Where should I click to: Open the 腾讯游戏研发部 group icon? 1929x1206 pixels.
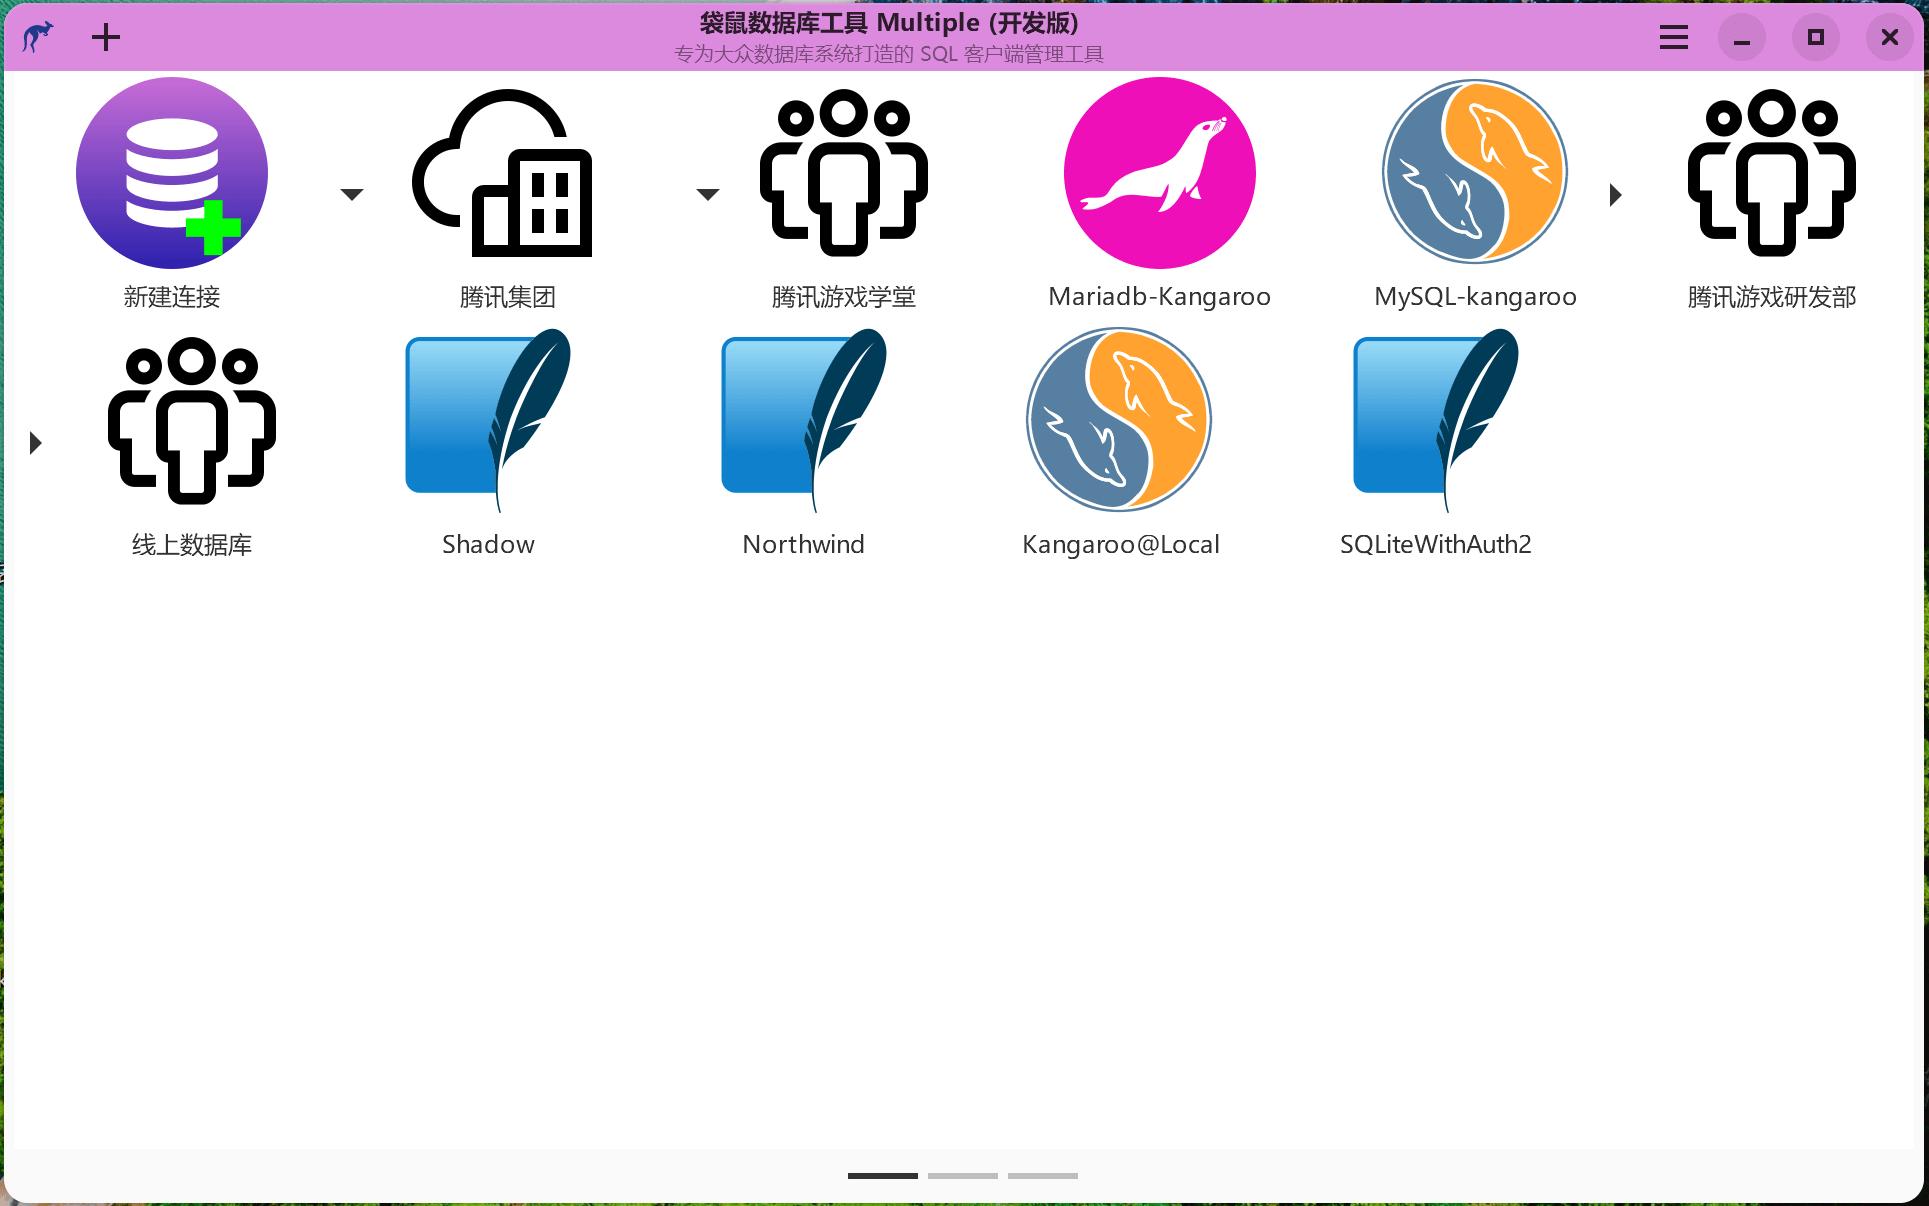point(1772,173)
